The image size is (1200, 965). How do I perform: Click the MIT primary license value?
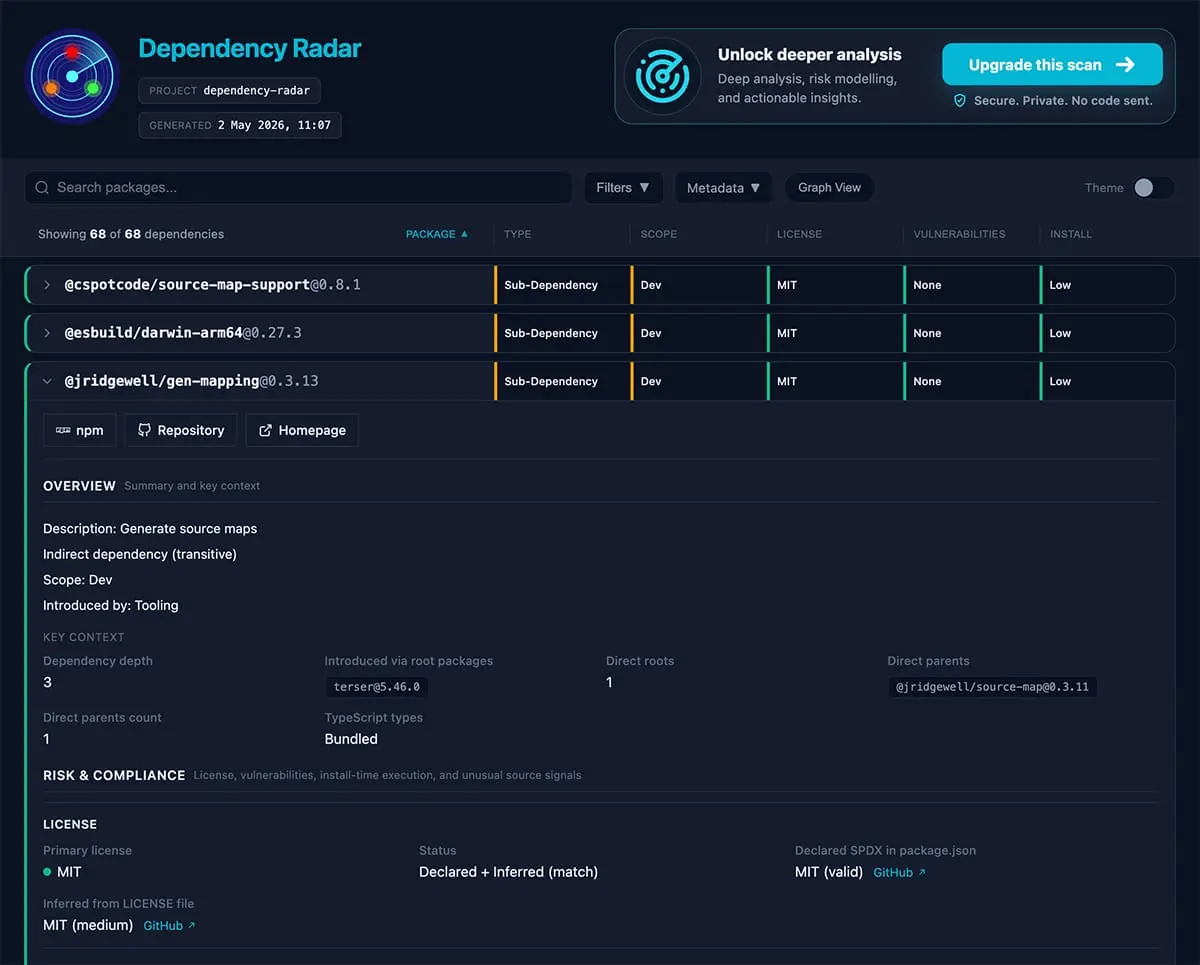pyautogui.click(x=69, y=872)
